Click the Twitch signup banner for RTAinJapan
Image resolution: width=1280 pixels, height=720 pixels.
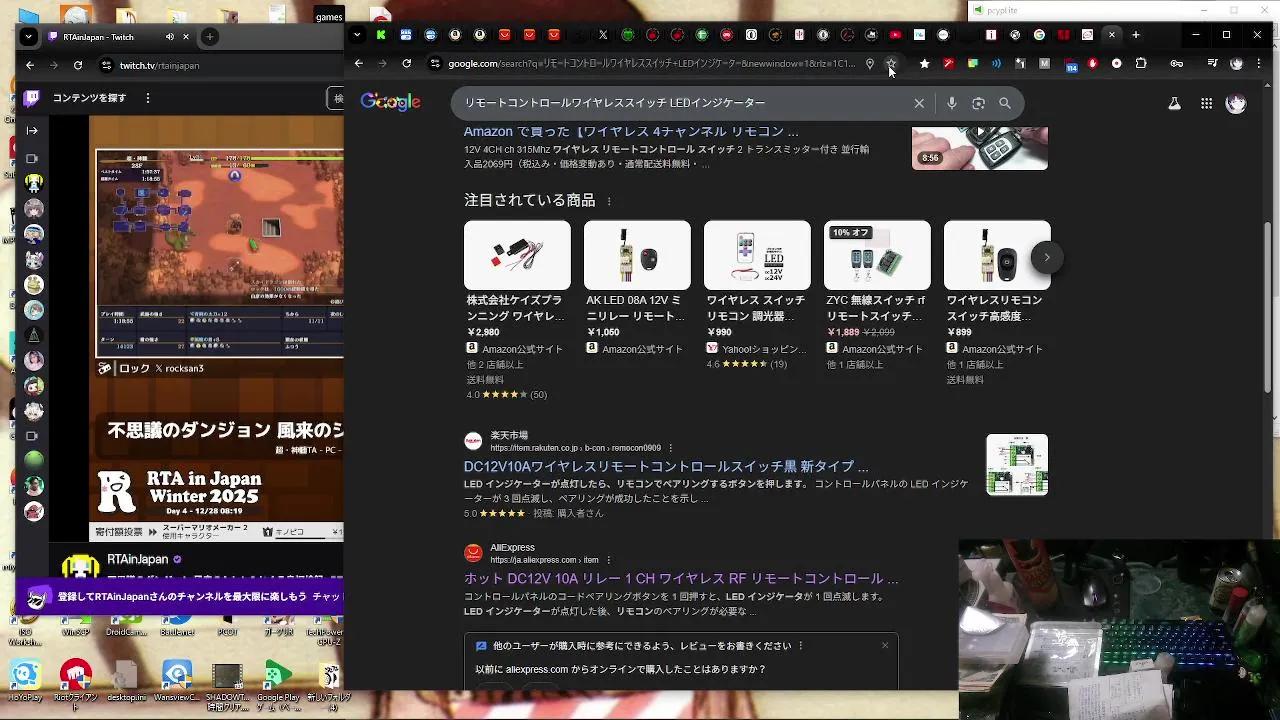(x=180, y=597)
